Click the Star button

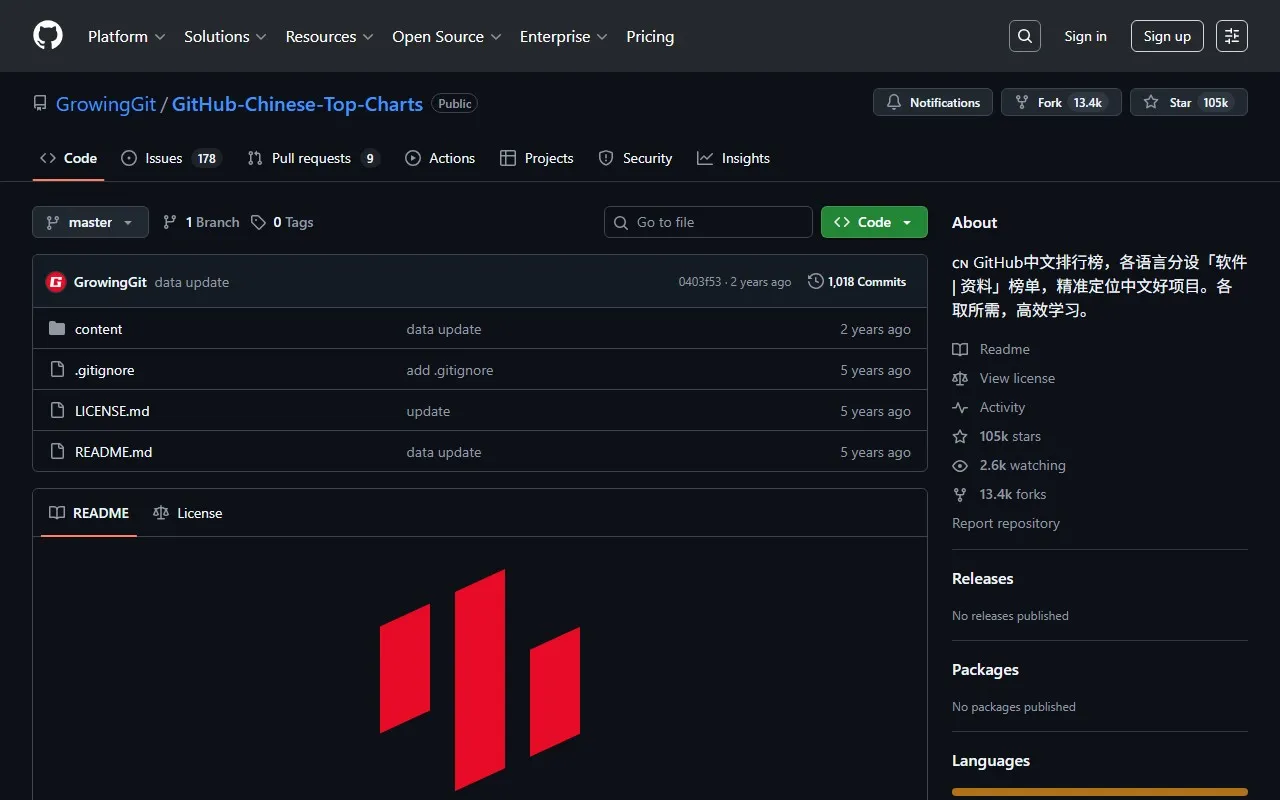point(1188,103)
